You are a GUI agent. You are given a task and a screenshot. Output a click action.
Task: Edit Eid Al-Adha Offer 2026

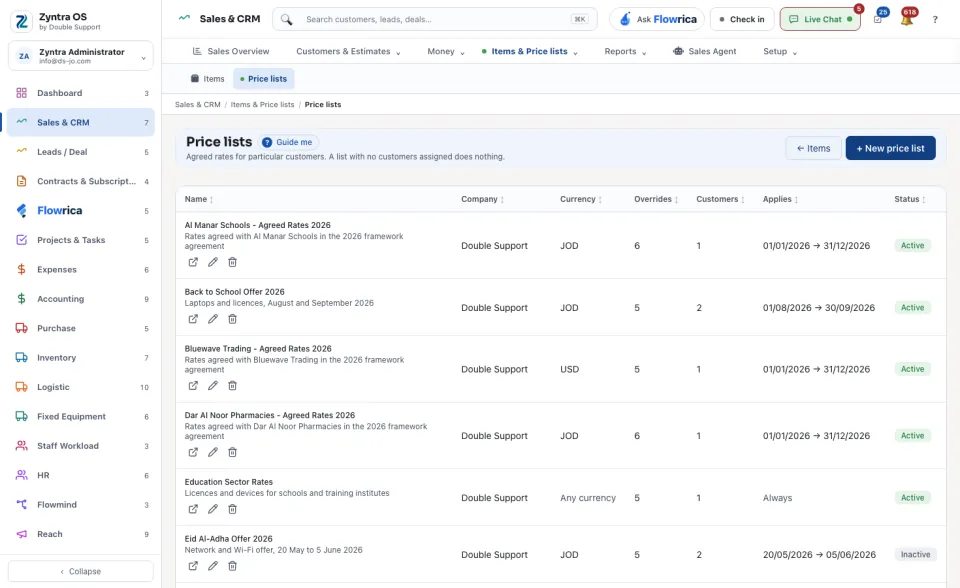tap(212, 566)
